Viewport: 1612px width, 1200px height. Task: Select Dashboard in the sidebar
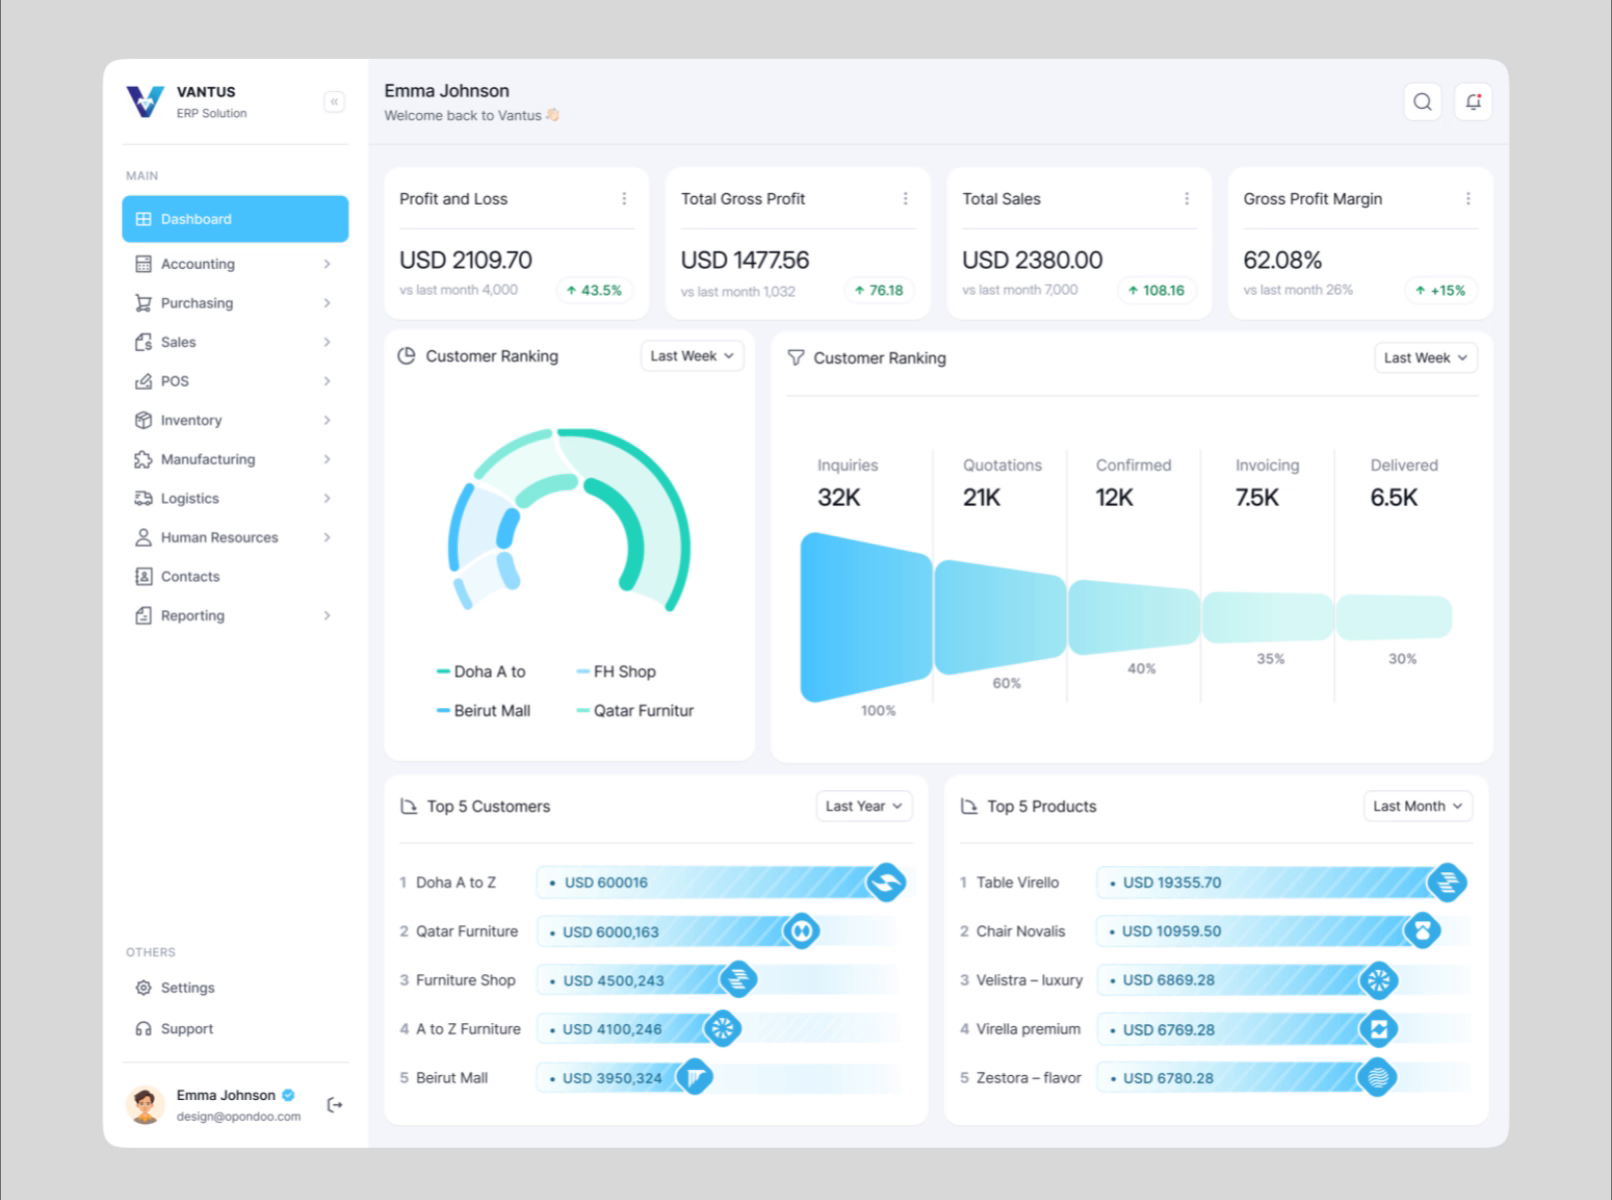click(235, 219)
